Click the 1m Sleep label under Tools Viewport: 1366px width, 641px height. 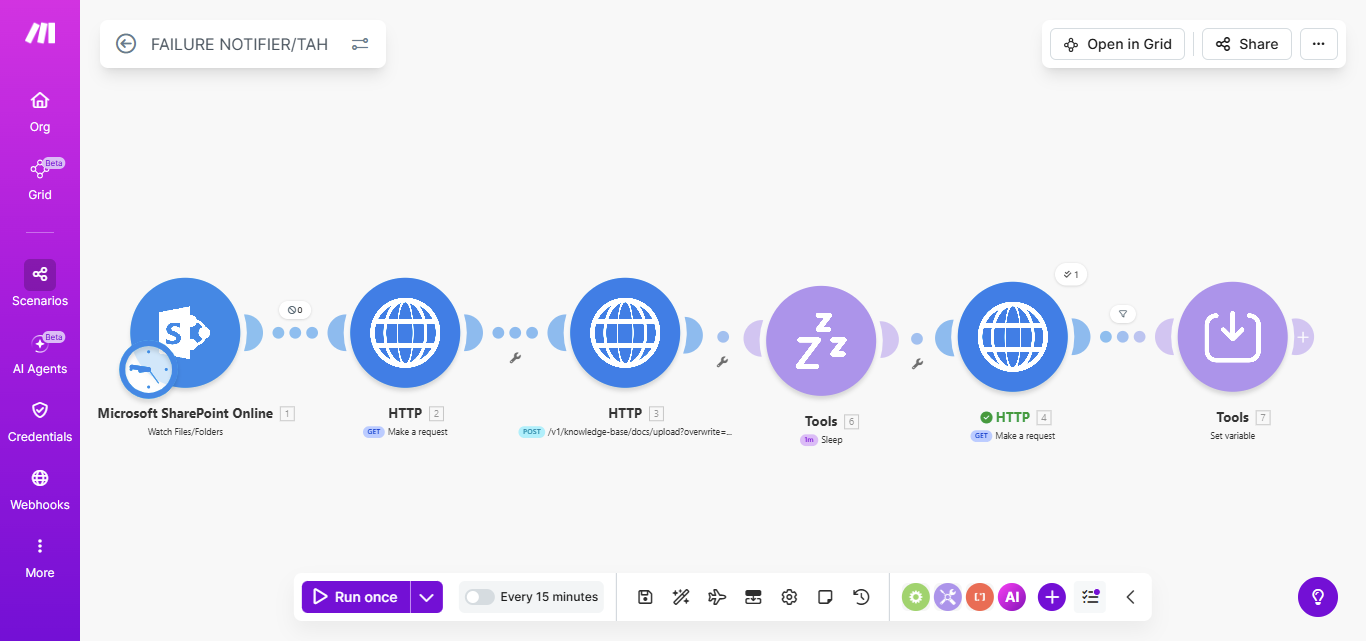click(x=821, y=439)
